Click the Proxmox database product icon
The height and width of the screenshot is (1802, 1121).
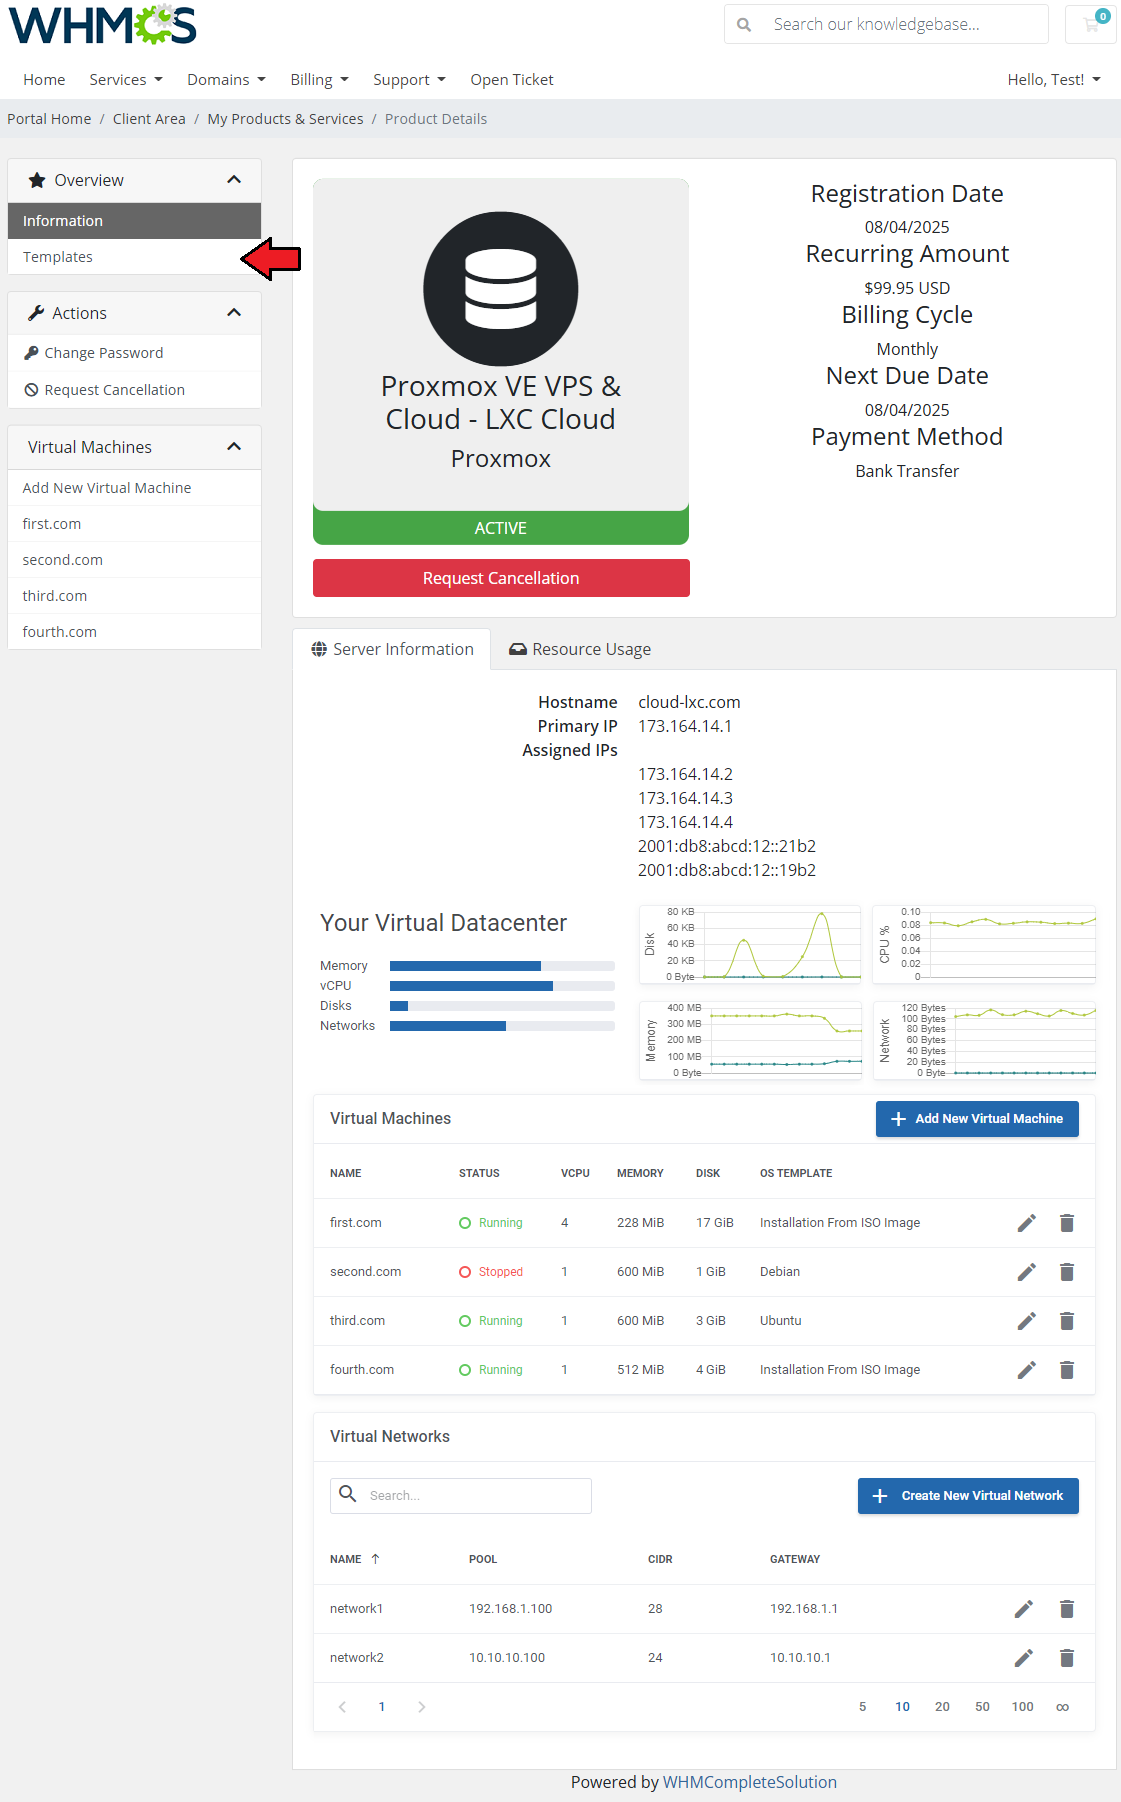(x=501, y=289)
